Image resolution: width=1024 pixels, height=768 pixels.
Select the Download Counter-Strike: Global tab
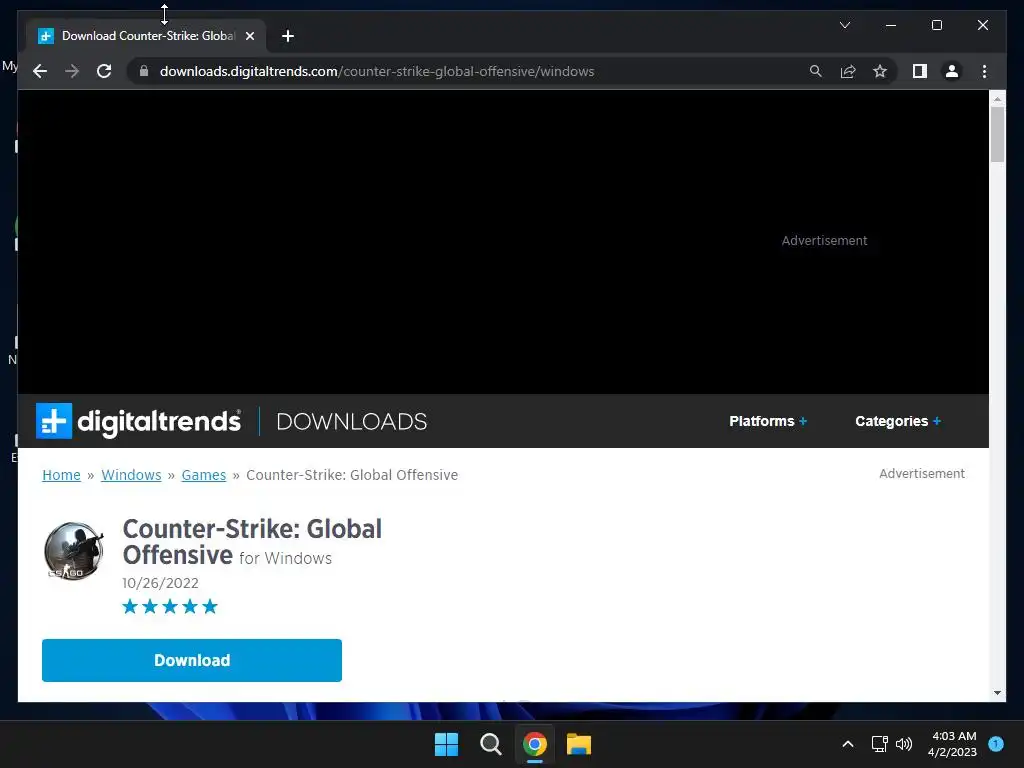pyautogui.click(x=146, y=36)
